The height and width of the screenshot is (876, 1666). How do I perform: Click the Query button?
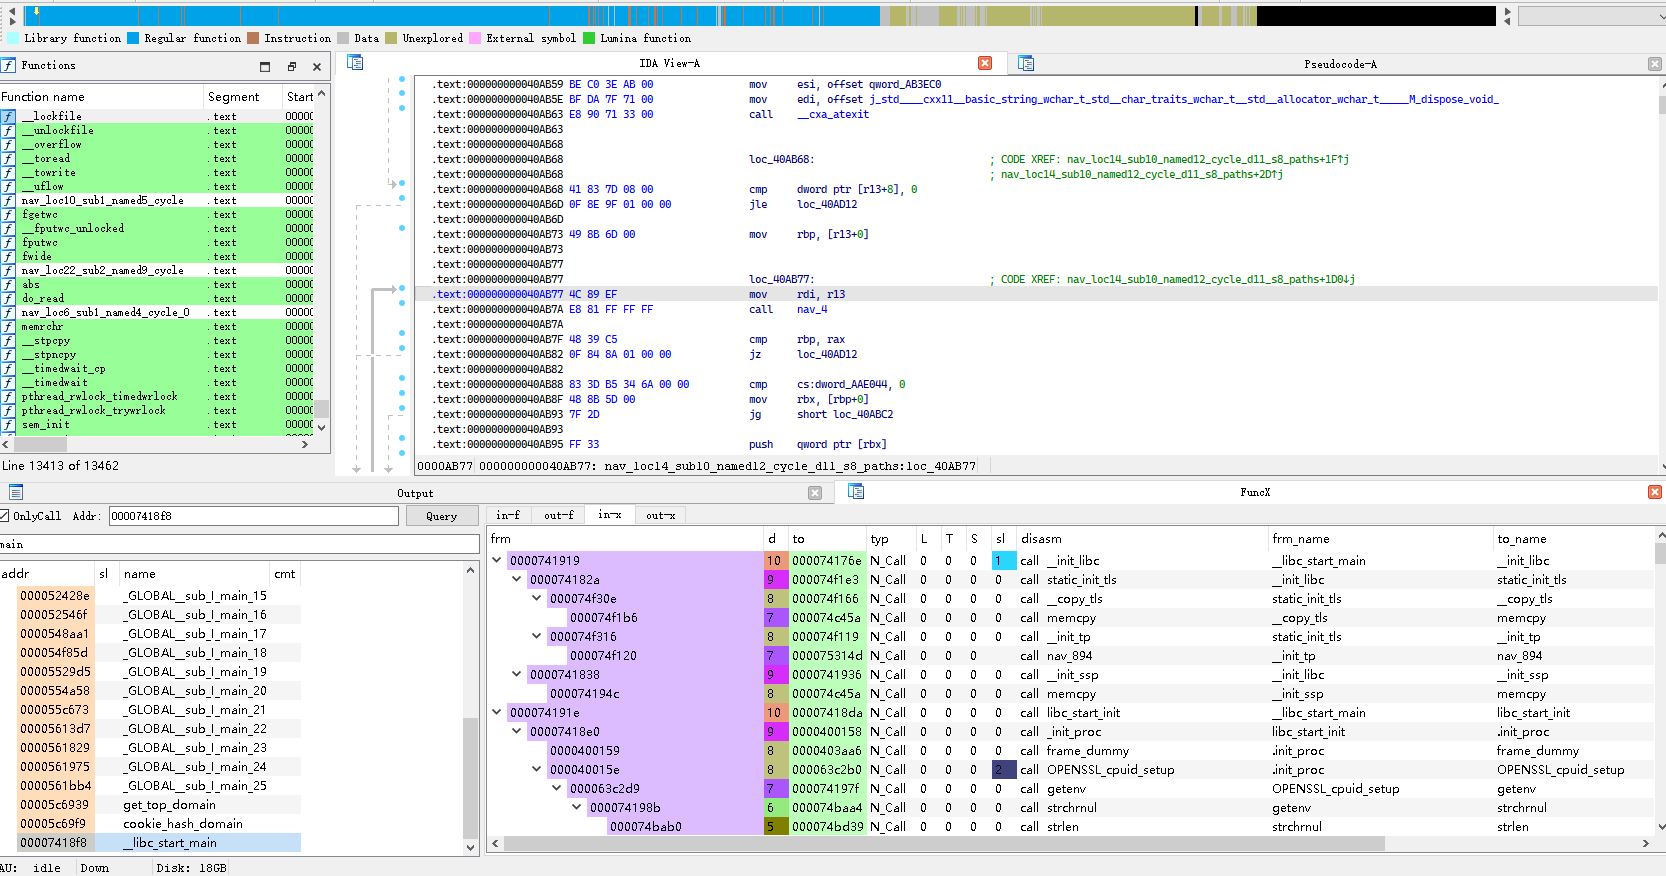[441, 516]
